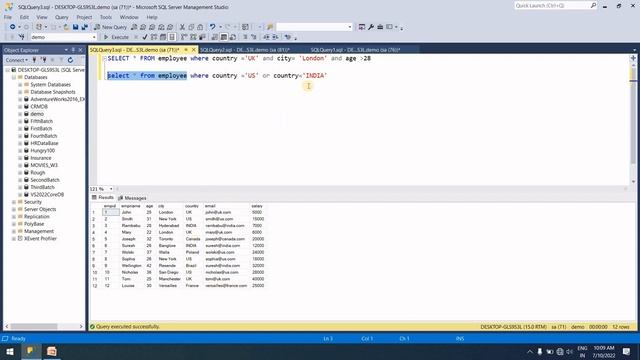Click the Execute button
Screen dimensions: 640x360
pos(116,37)
